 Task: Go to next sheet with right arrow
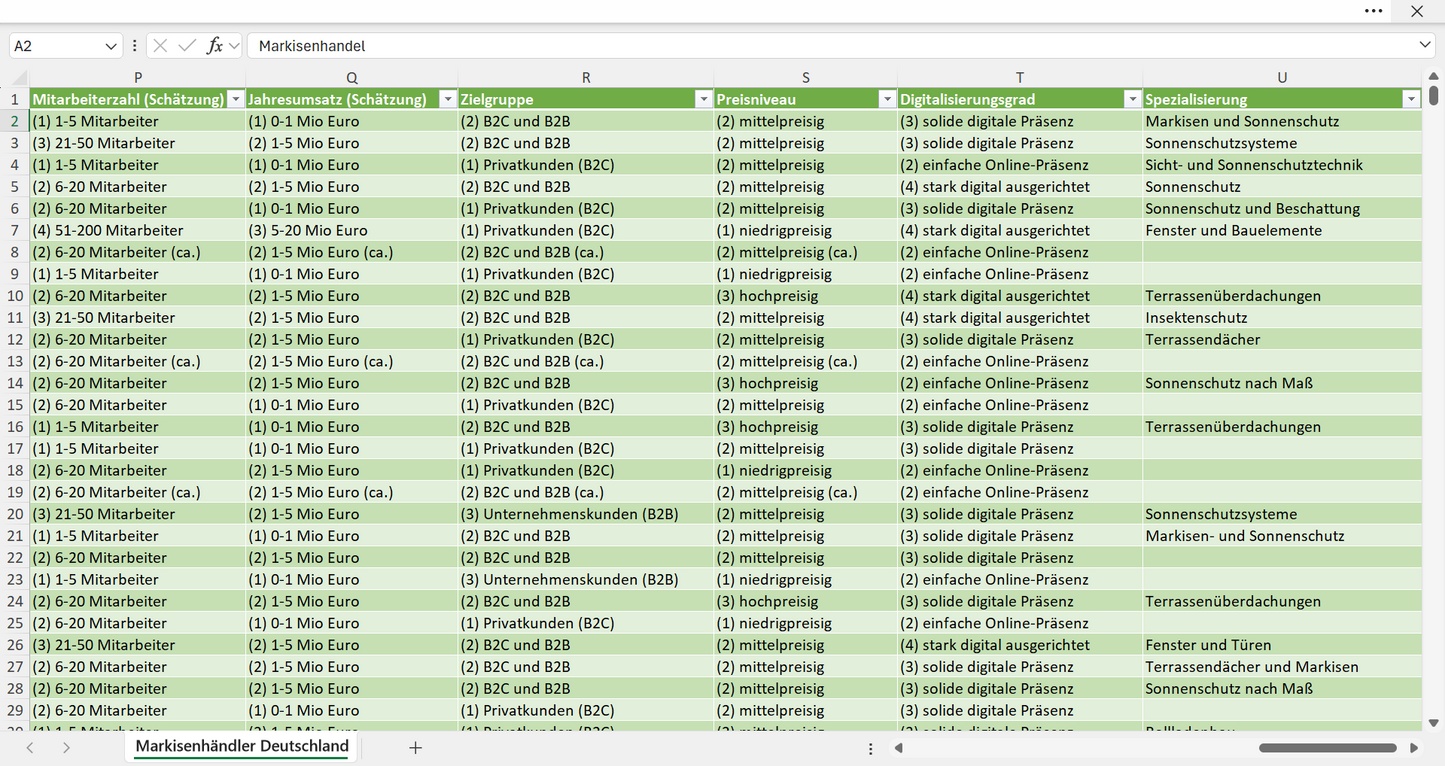tap(66, 747)
